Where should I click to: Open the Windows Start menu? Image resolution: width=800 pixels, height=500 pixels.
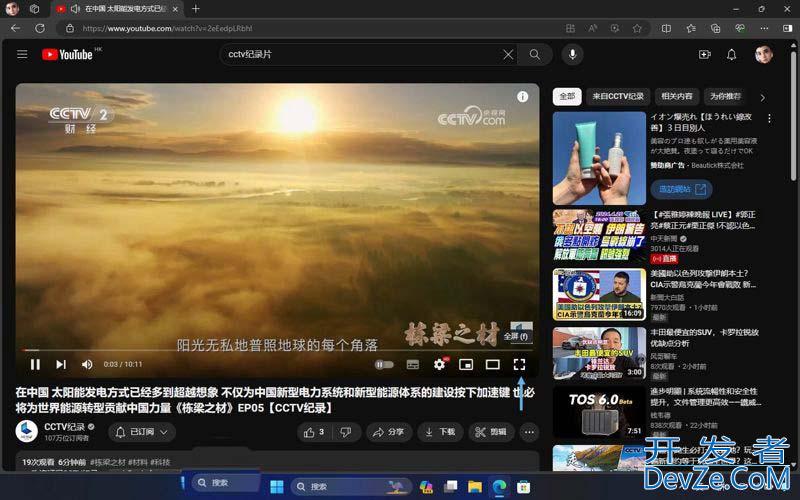click(x=277, y=487)
